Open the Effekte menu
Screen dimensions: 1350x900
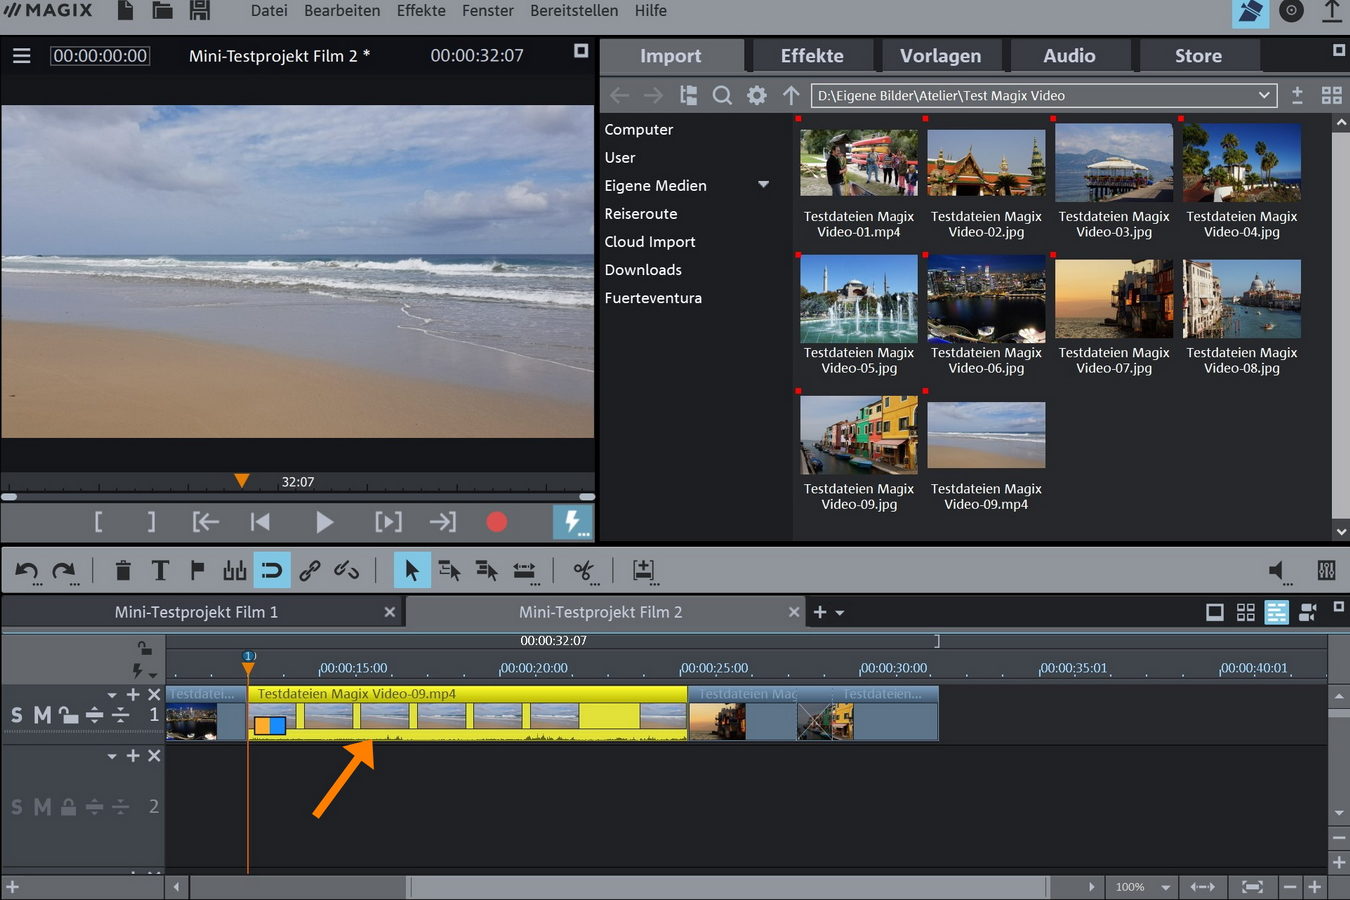click(x=421, y=11)
